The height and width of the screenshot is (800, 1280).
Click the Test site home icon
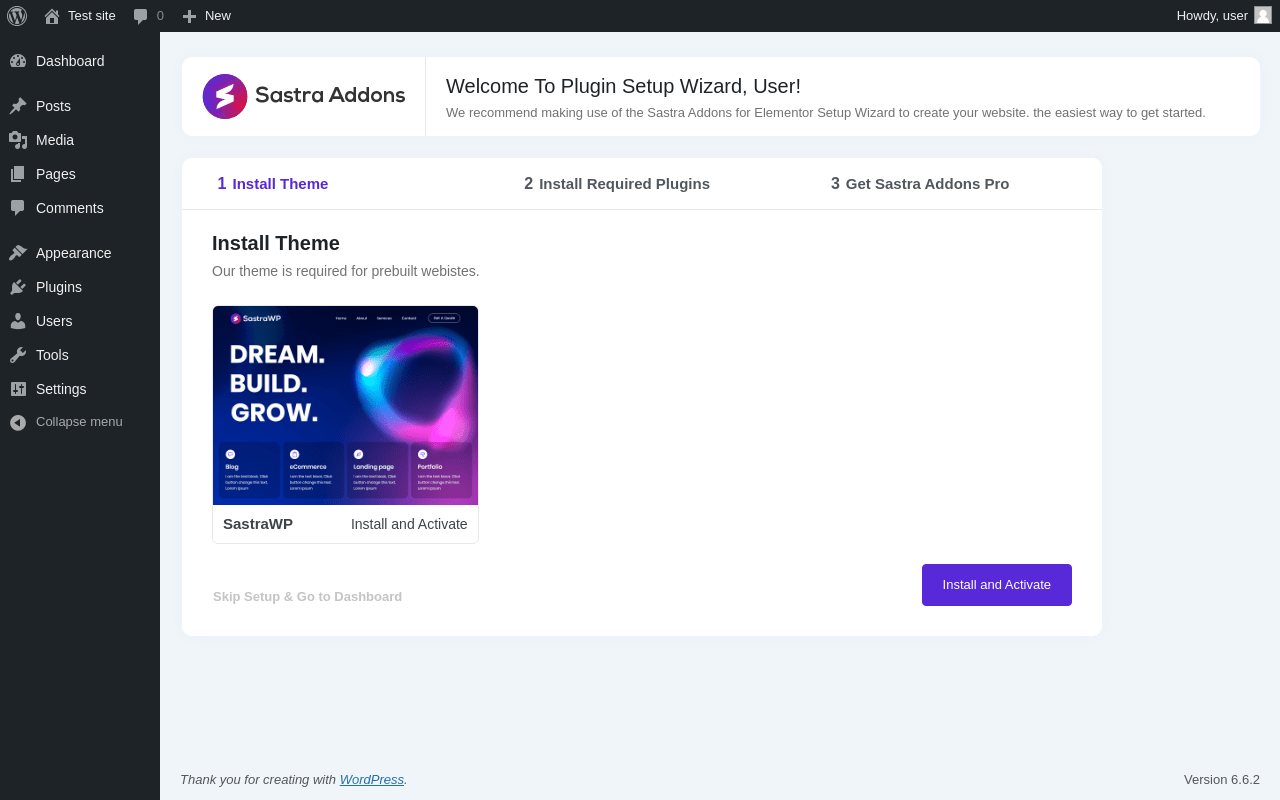(x=52, y=16)
